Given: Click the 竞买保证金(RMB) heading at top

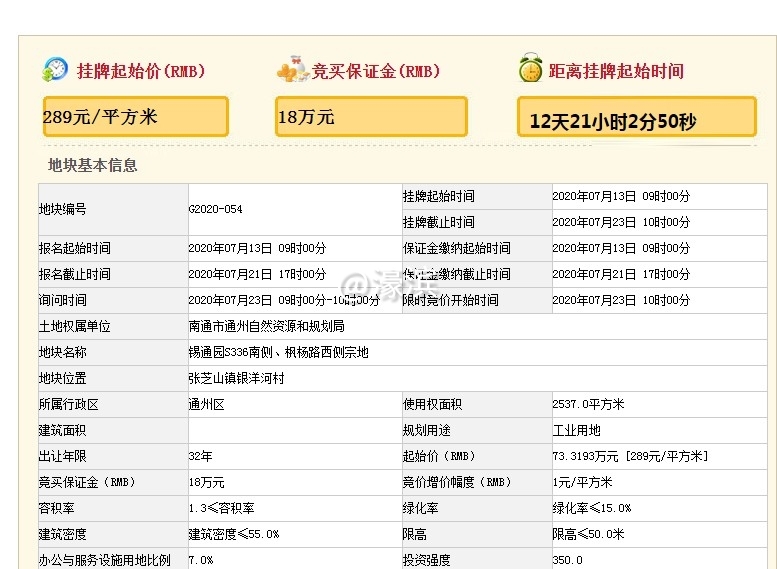Looking at the screenshot, I should [376, 72].
